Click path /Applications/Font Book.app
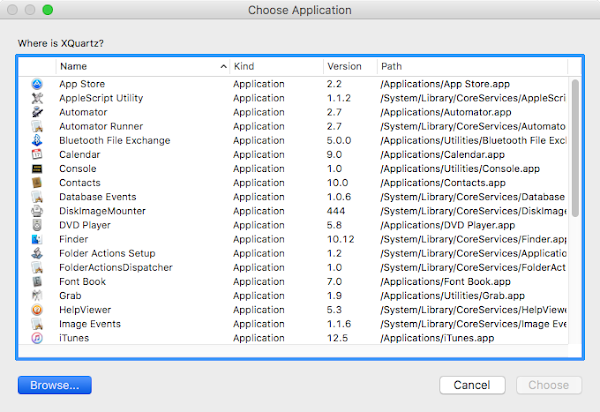Screen dimensions: 600x412 pyautogui.click(x=445, y=282)
